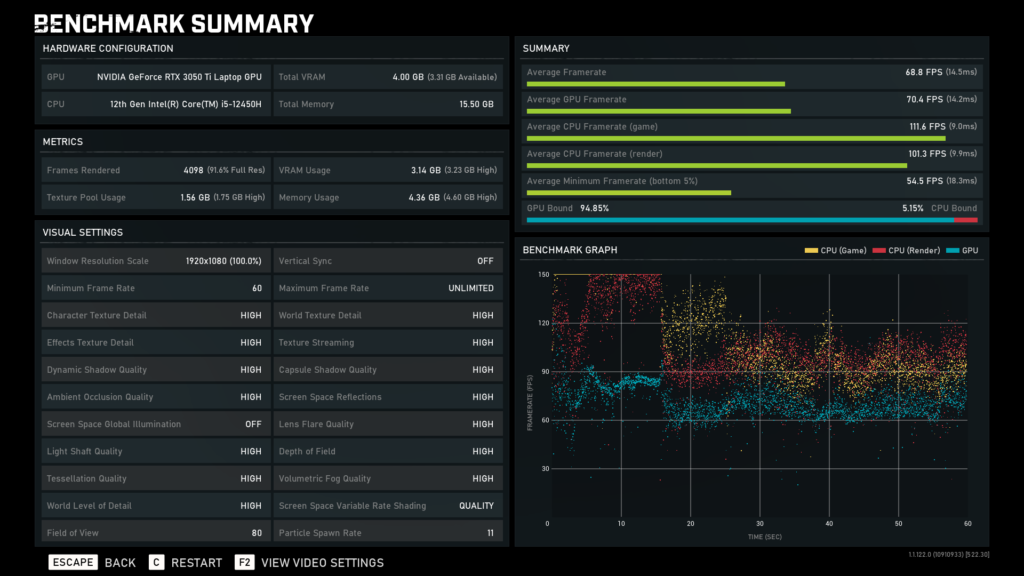This screenshot has width=1024, height=576.
Task: Click the red CPU (Render) legend swatch
Action: [877, 250]
